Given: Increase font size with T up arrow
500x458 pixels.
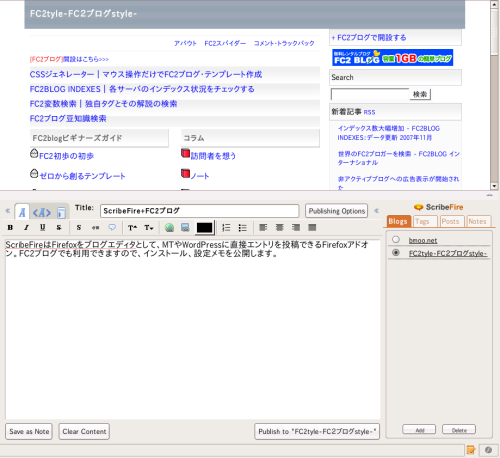Looking at the screenshot, I should [x=132, y=228].
